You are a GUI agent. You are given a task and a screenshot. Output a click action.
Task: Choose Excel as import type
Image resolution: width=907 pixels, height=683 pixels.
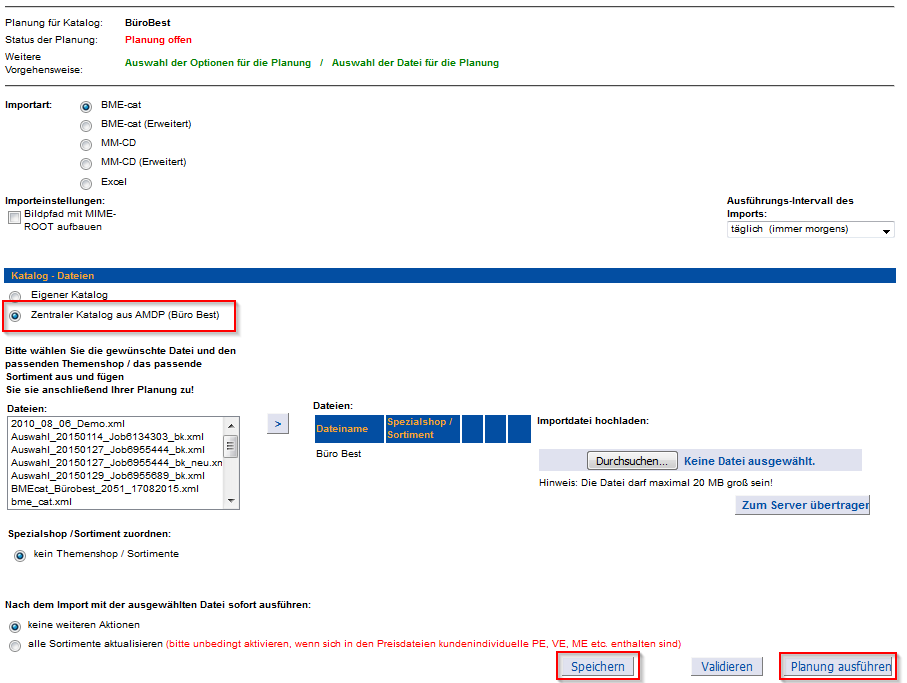pos(86,184)
